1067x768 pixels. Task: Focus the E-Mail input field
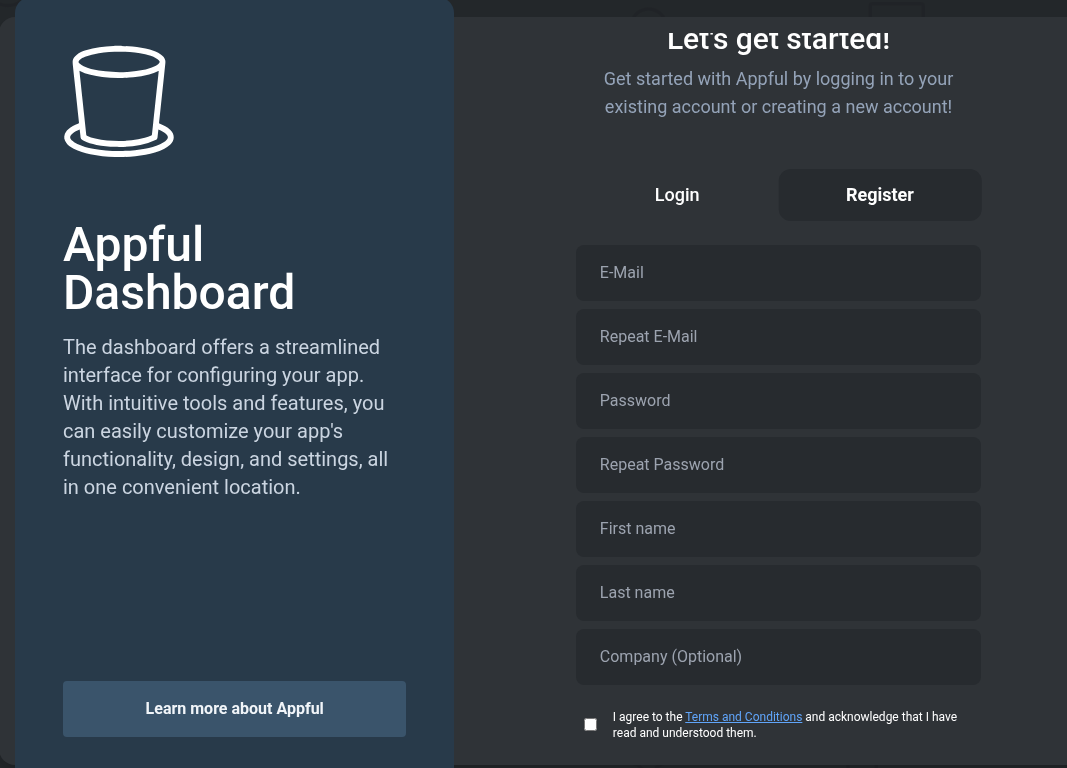pyautogui.click(x=778, y=273)
